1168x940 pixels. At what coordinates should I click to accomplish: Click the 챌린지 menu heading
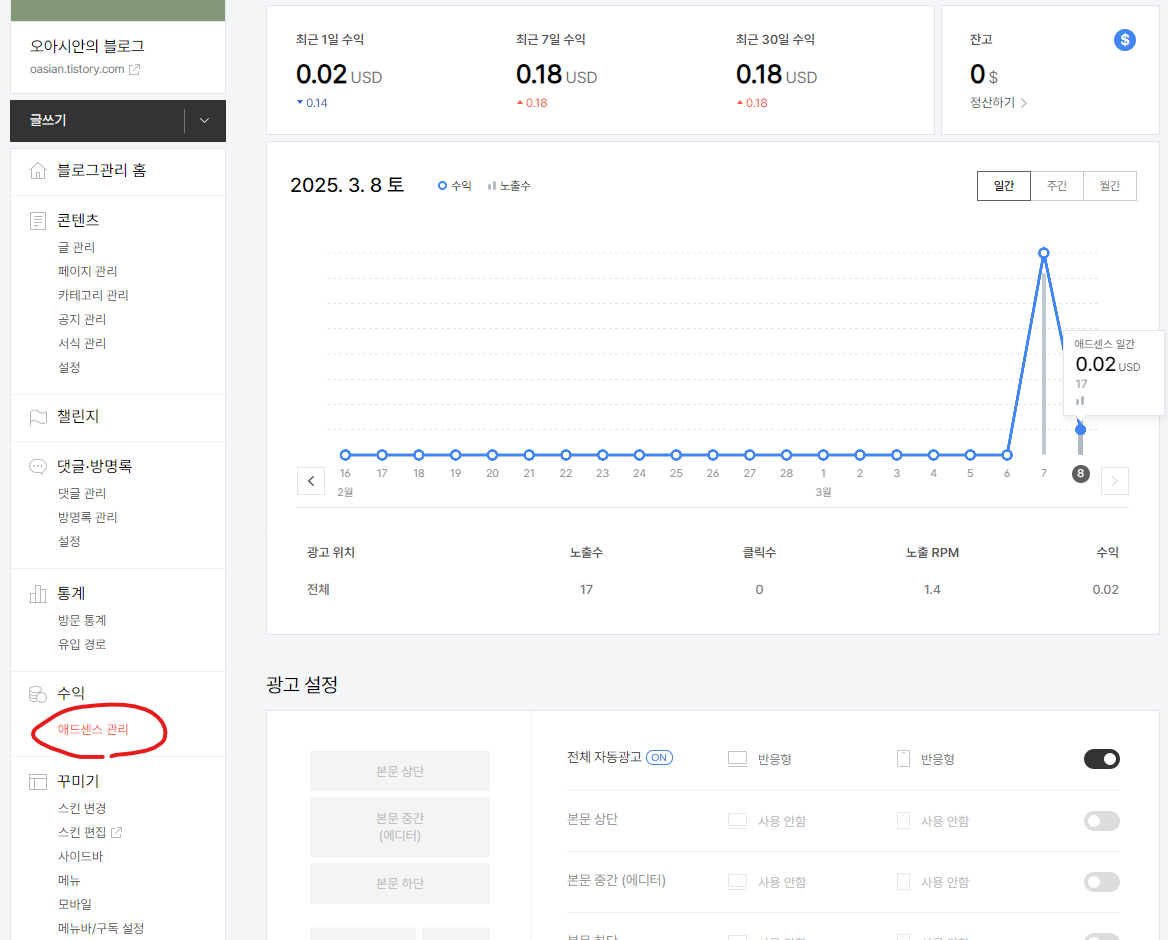click(78, 416)
